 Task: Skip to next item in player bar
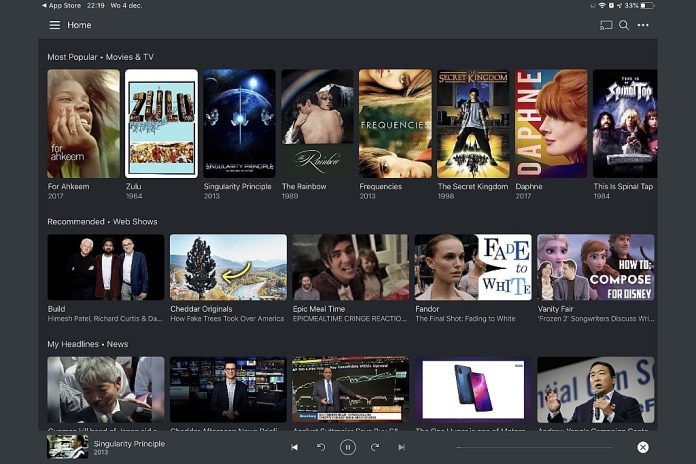click(401, 447)
